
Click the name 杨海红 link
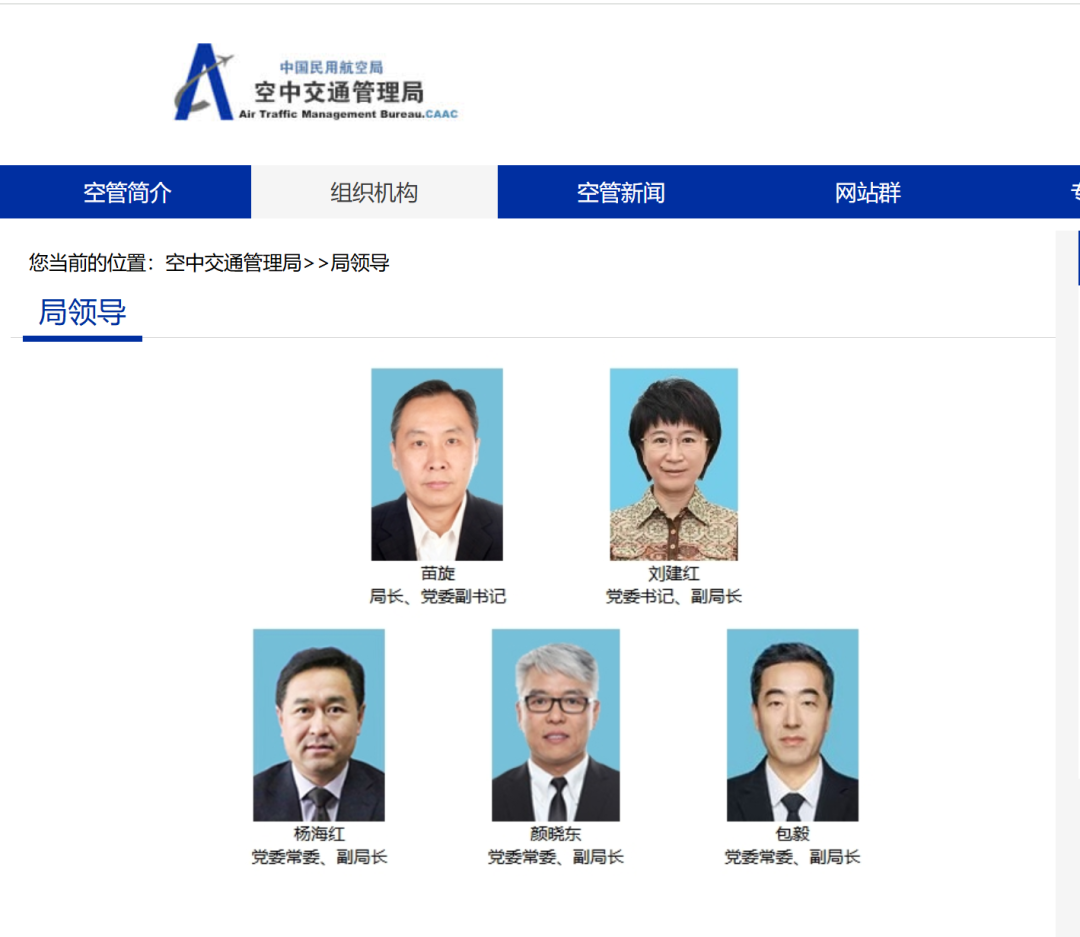(319, 834)
